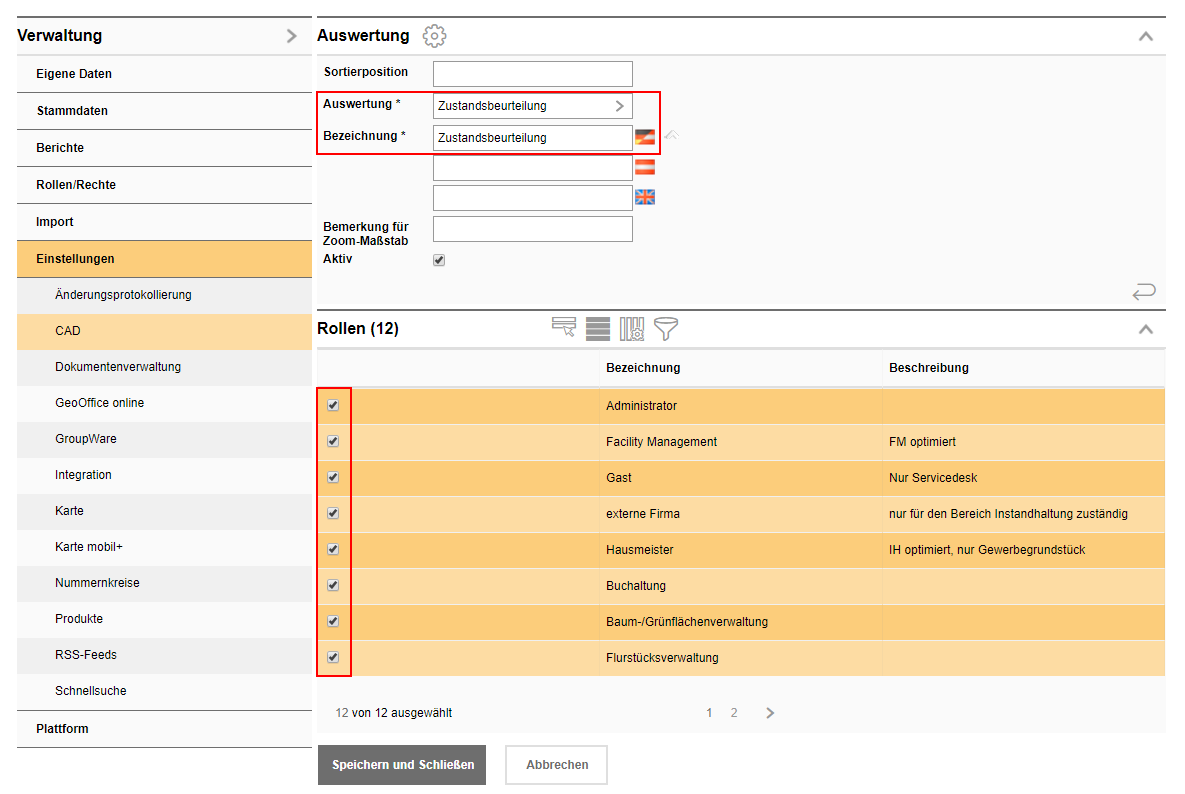Viewport: 1185px width, 794px height.
Task: Click the row selection mode icon in Rollen
Action: (x=564, y=328)
